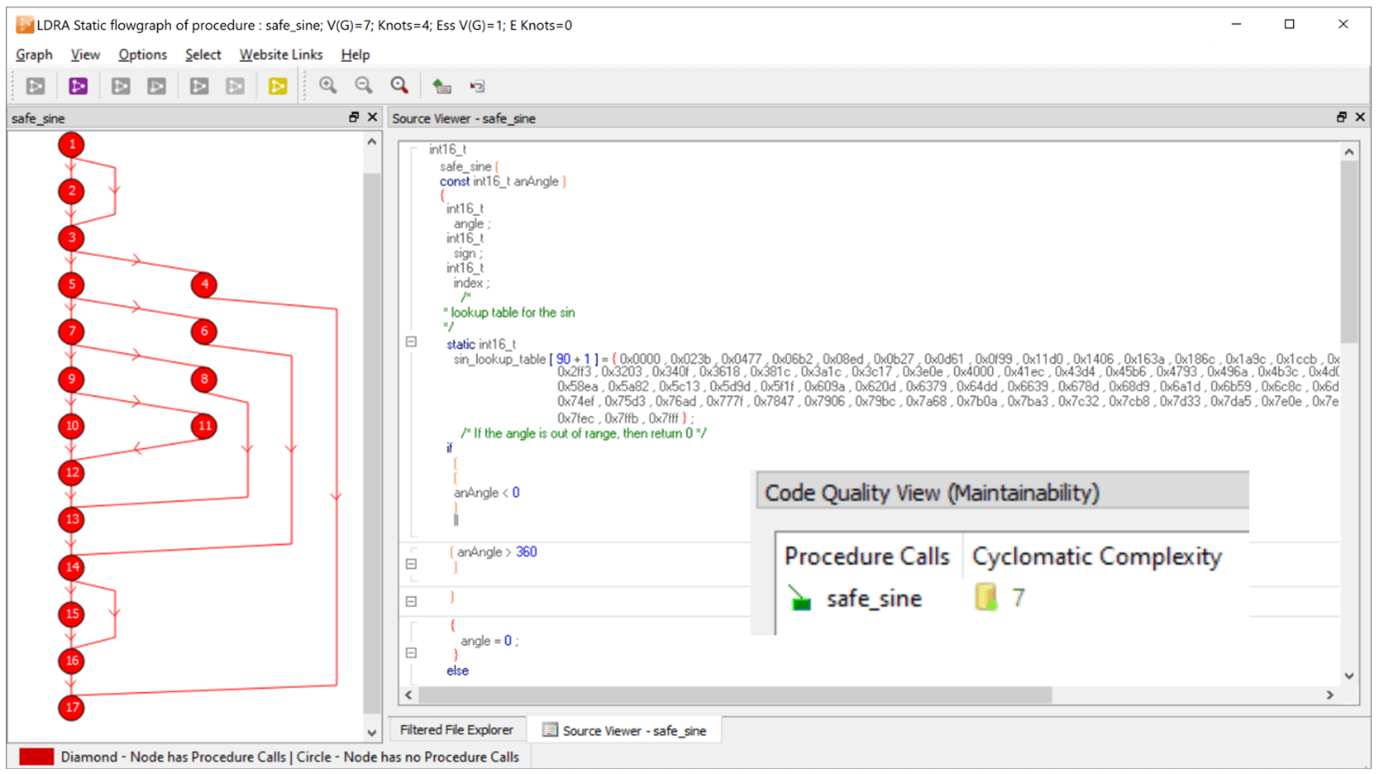1379x774 pixels.
Task: Select flowgraph node 15
Action: click(71, 614)
